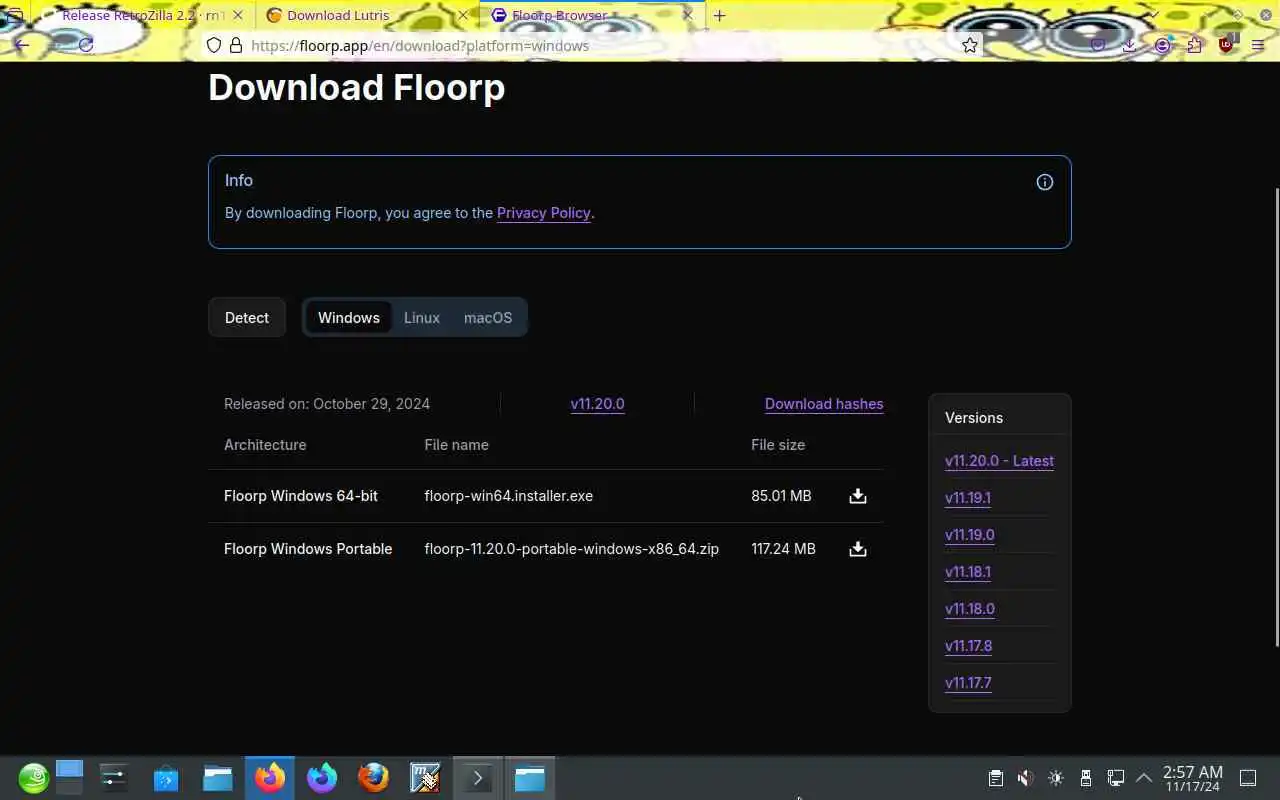This screenshot has width=1280, height=800.
Task: Select version v11.20.0 - Latest
Action: (x=999, y=461)
